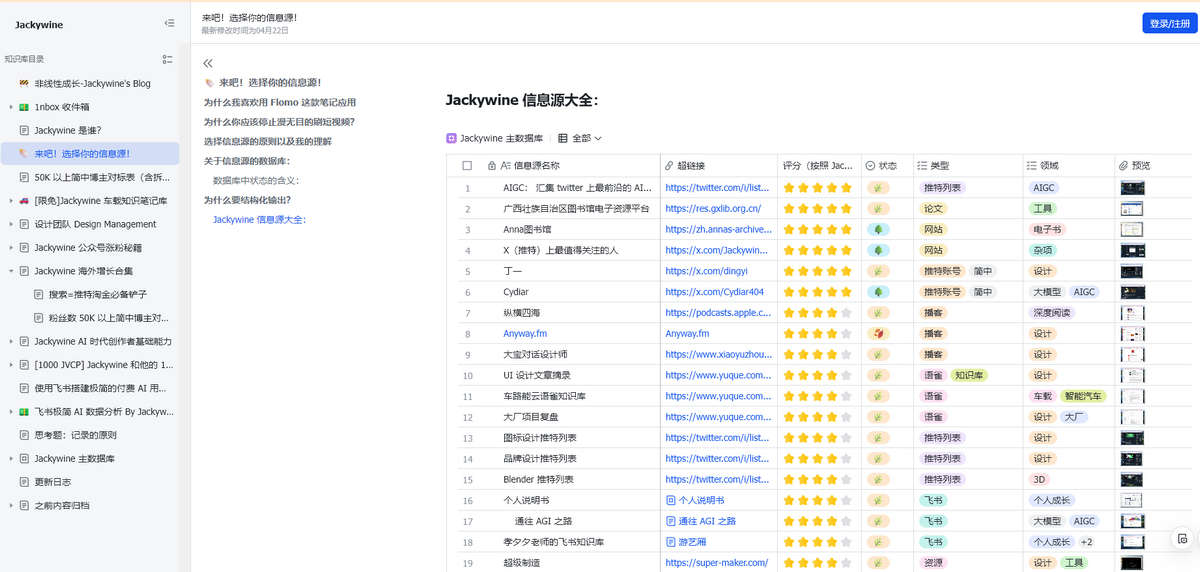1200x572 pixels.
Task: Click the star rating in the Cydiar row
Action: [x=817, y=292]
